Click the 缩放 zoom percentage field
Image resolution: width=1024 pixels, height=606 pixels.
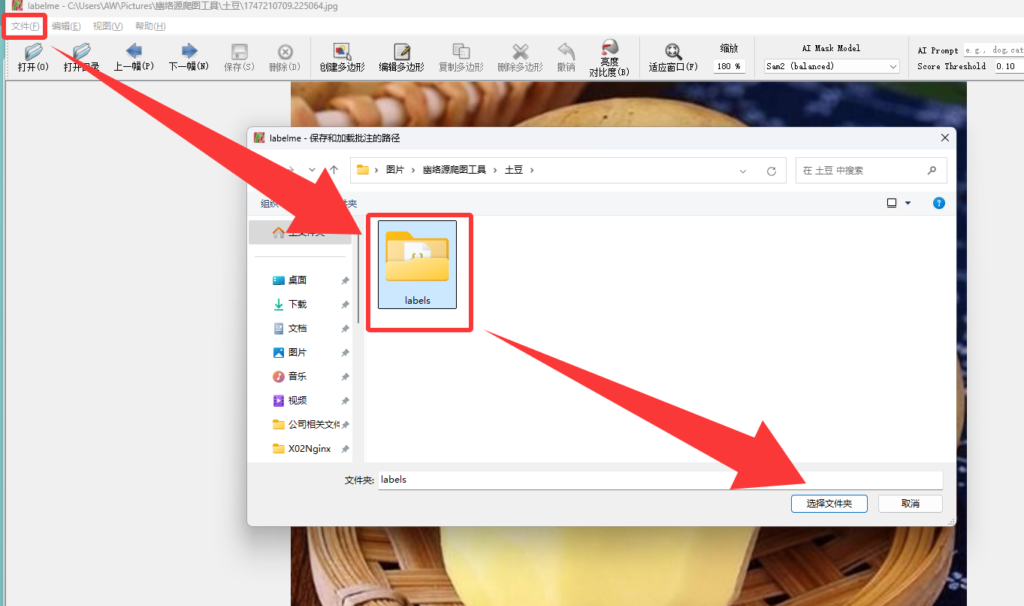pos(729,66)
